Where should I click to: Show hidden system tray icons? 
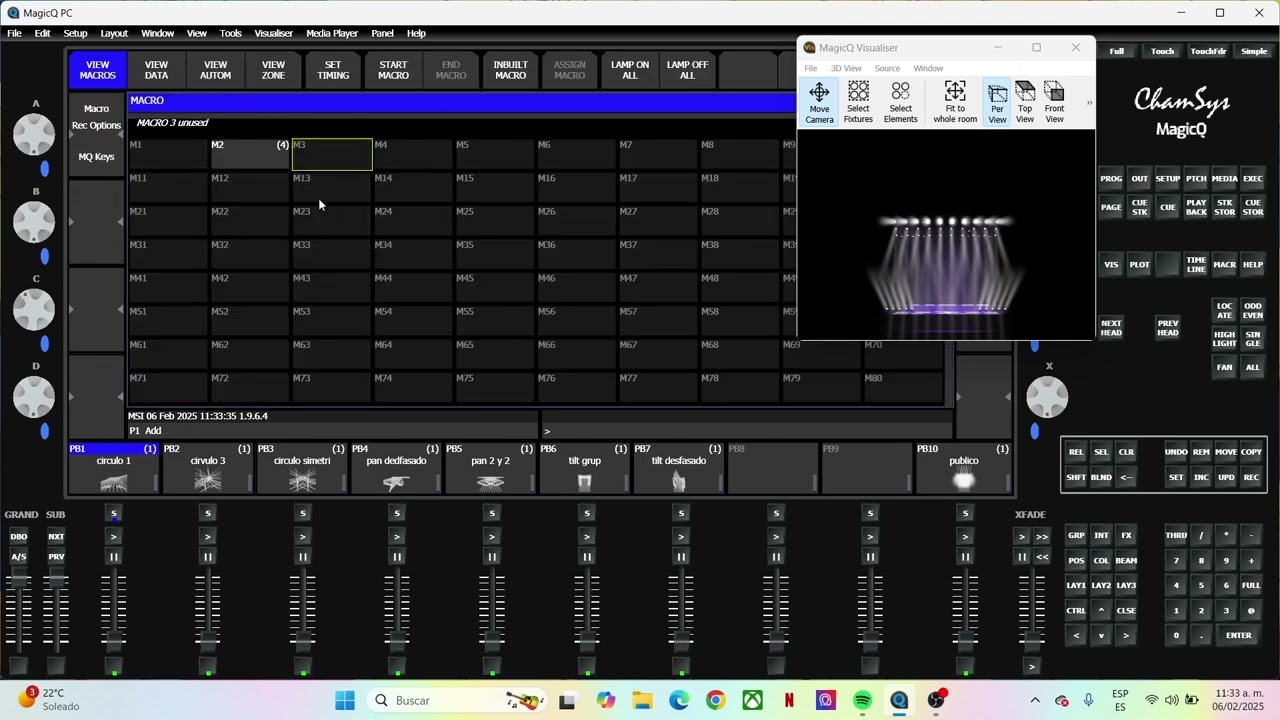coord(1035,700)
